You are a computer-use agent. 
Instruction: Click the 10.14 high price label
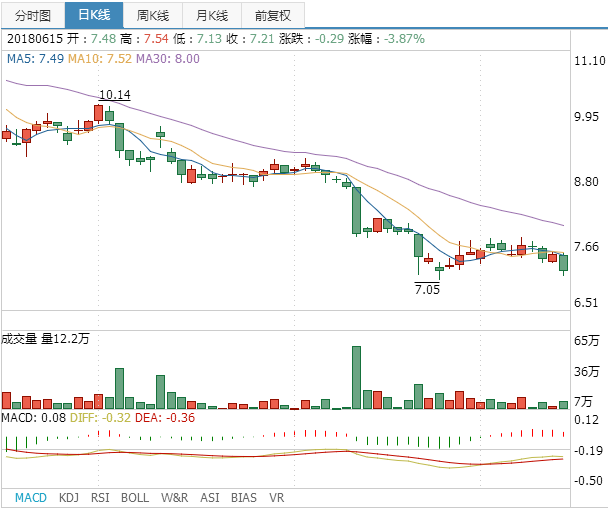[115, 95]
